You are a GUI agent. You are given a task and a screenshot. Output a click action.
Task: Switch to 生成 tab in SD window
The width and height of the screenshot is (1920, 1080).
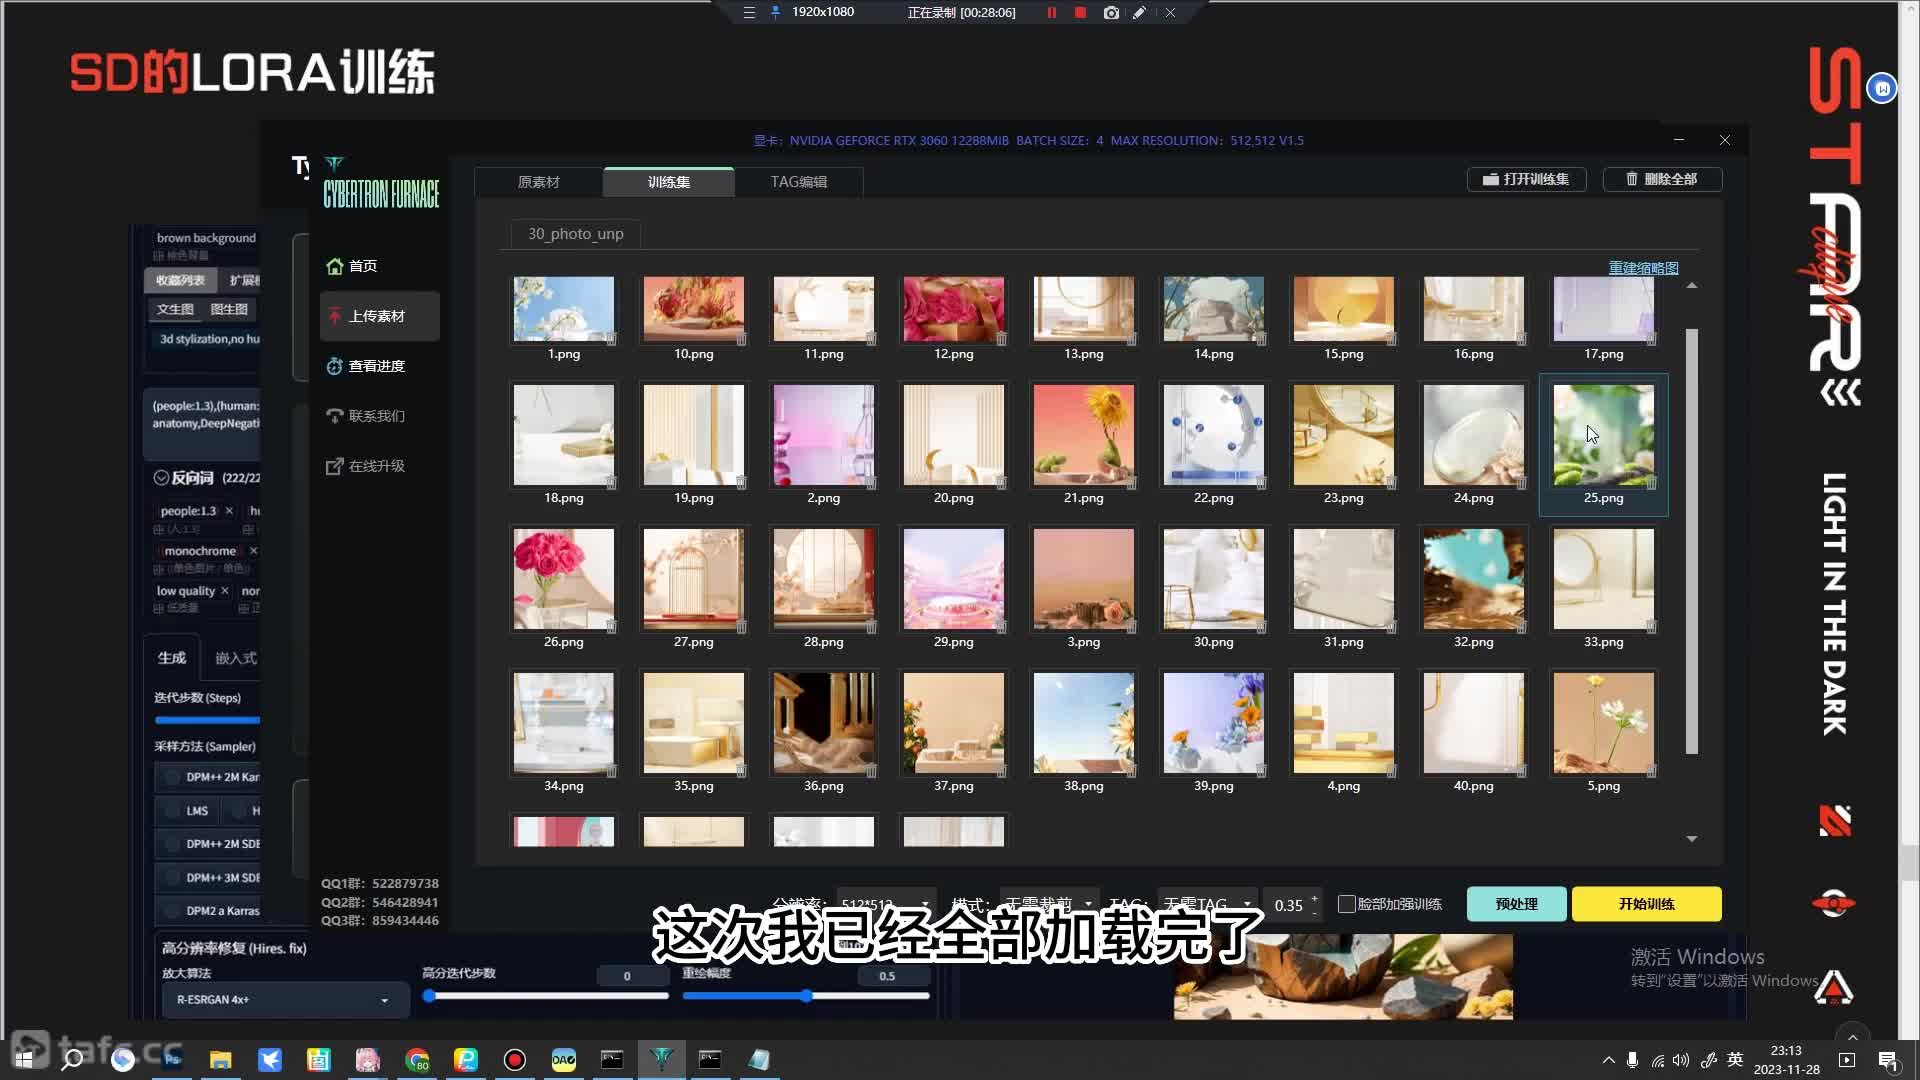coord(172,657)
